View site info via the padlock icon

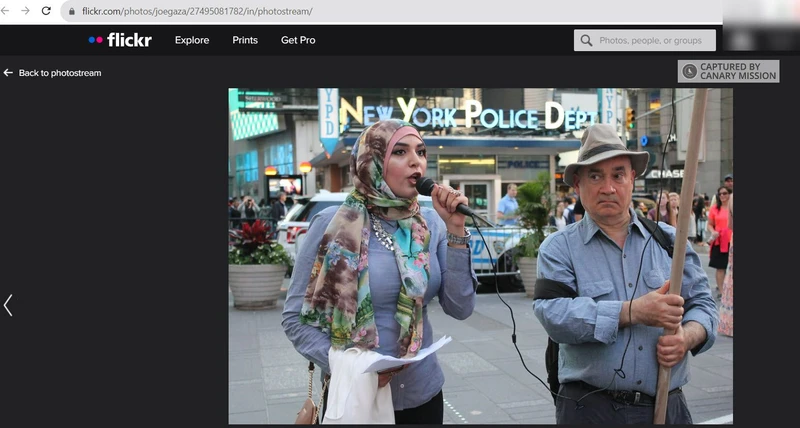click(x=70, y=11)
